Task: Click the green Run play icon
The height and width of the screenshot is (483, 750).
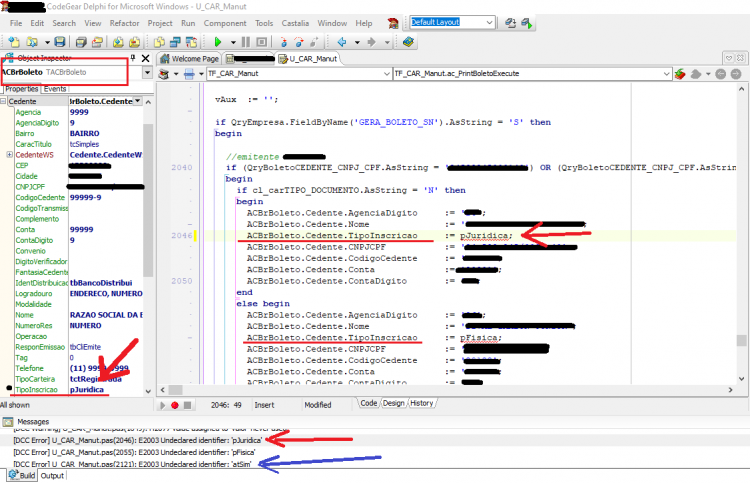Action: tap(218, 42)
